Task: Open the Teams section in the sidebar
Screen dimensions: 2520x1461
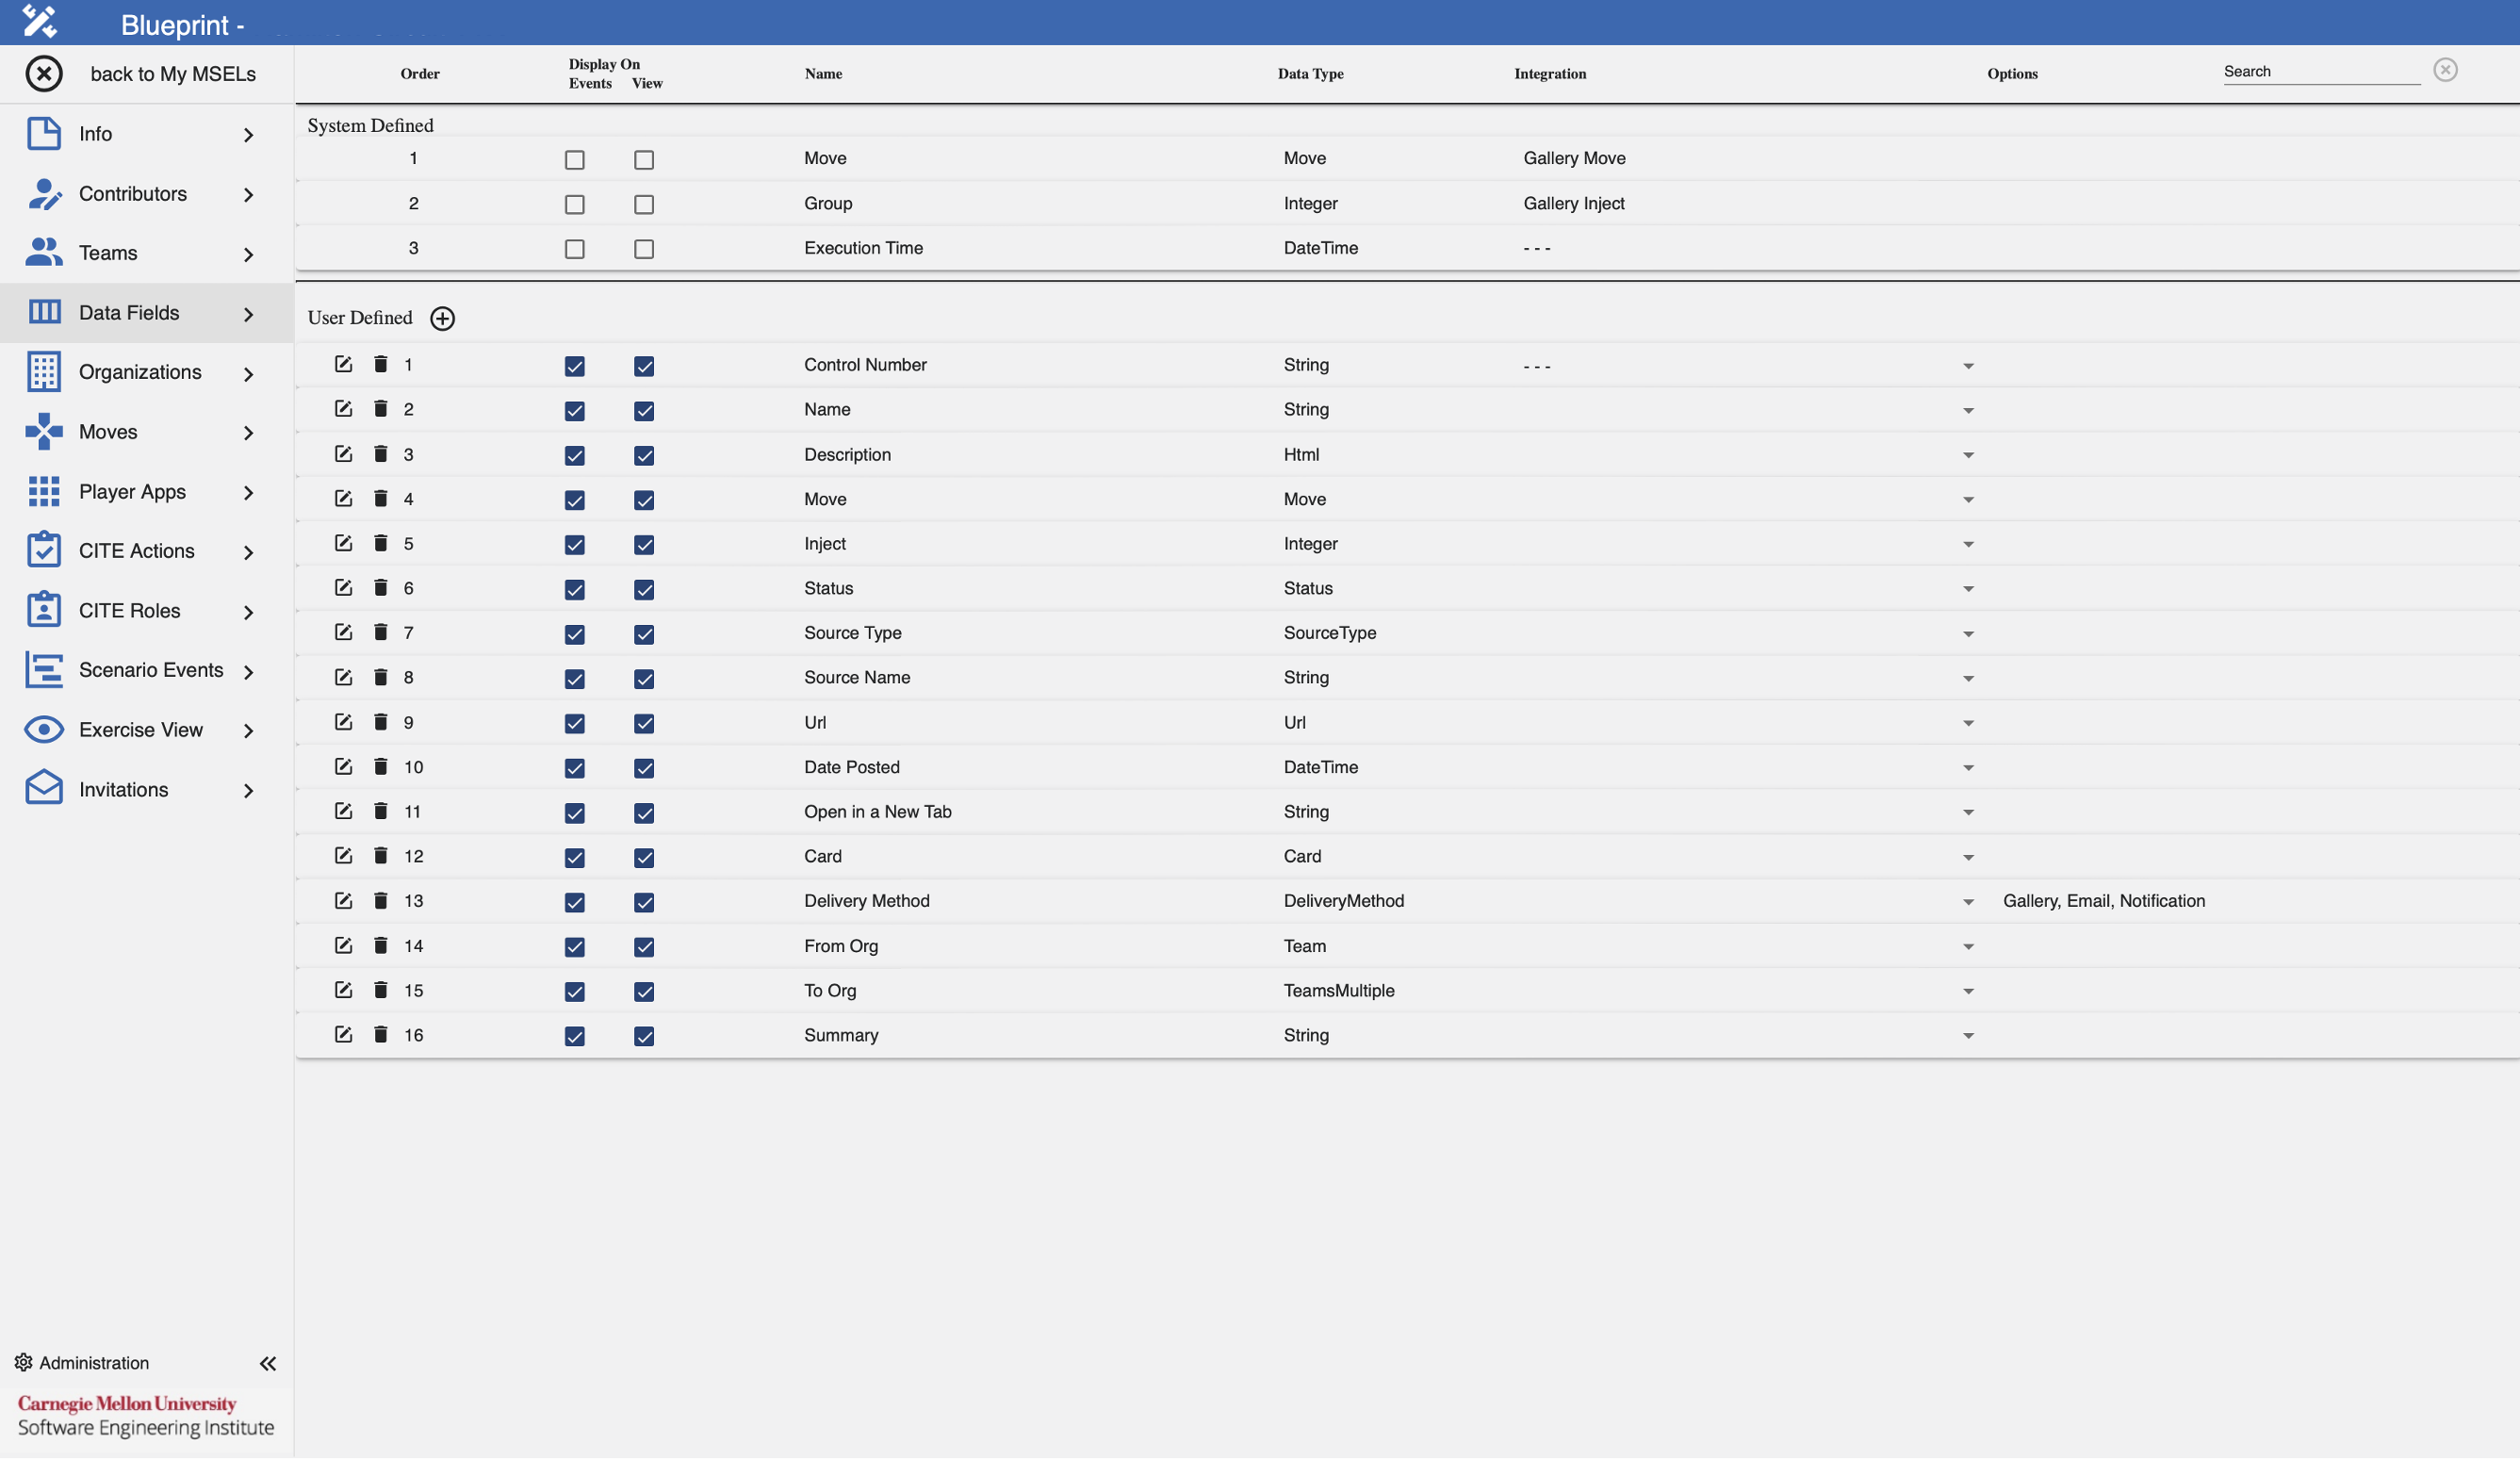Action: click(108, 252)
